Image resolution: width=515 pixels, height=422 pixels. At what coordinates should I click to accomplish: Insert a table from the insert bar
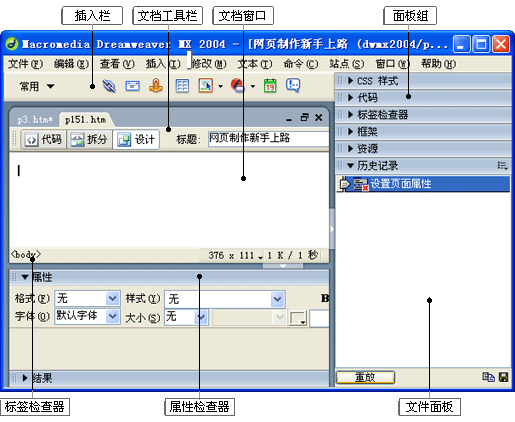[182, 86]
